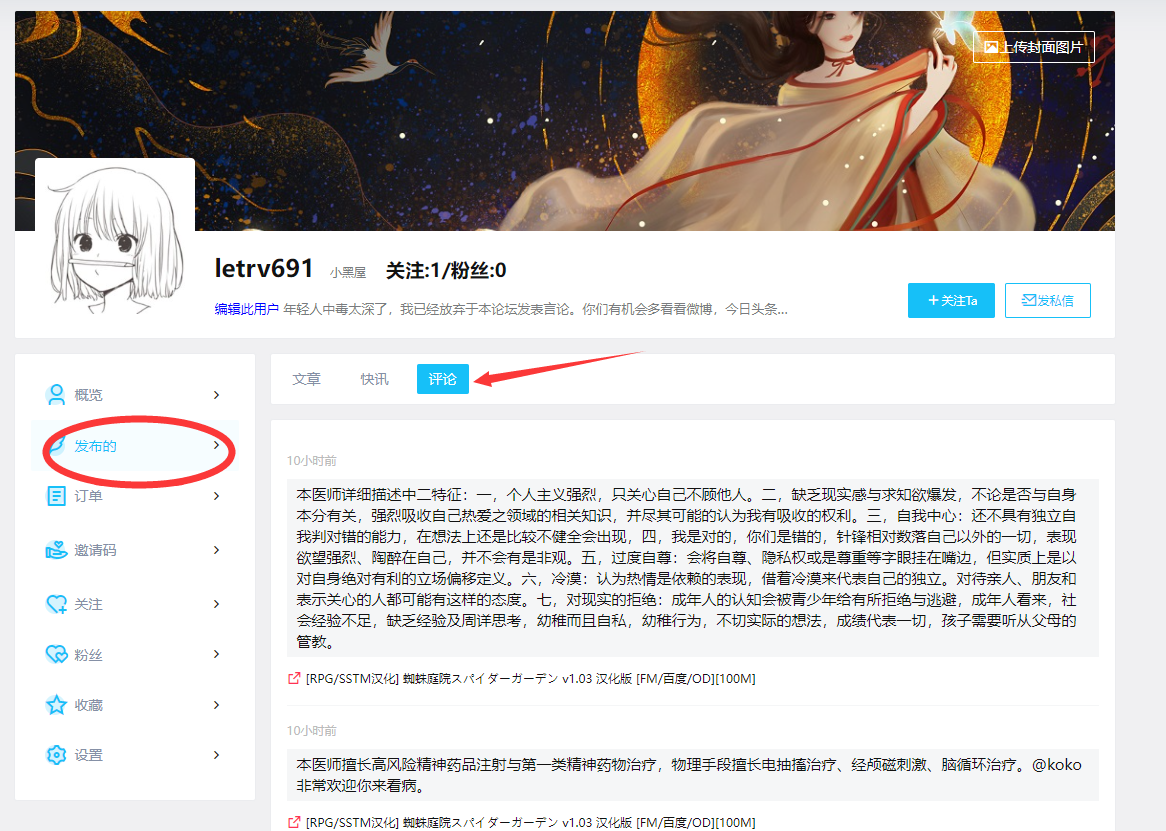Click the second comment's 10小时前 timestamp

(x=312, y=731)
